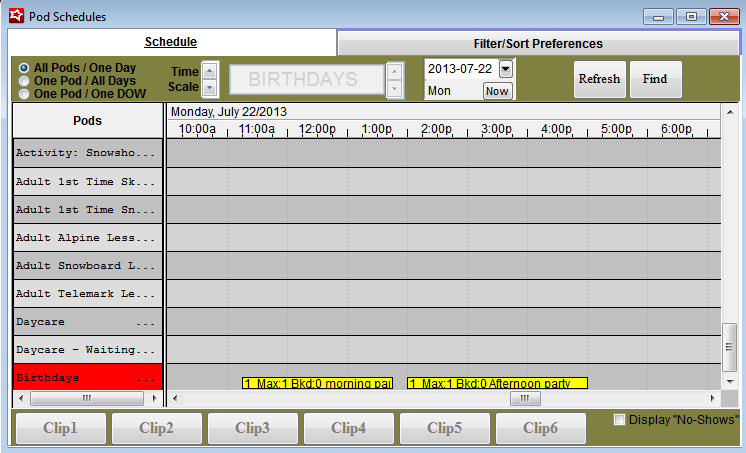Click the Clip4 button
This screenshot has height=453, width=746.
pos(349,428)
